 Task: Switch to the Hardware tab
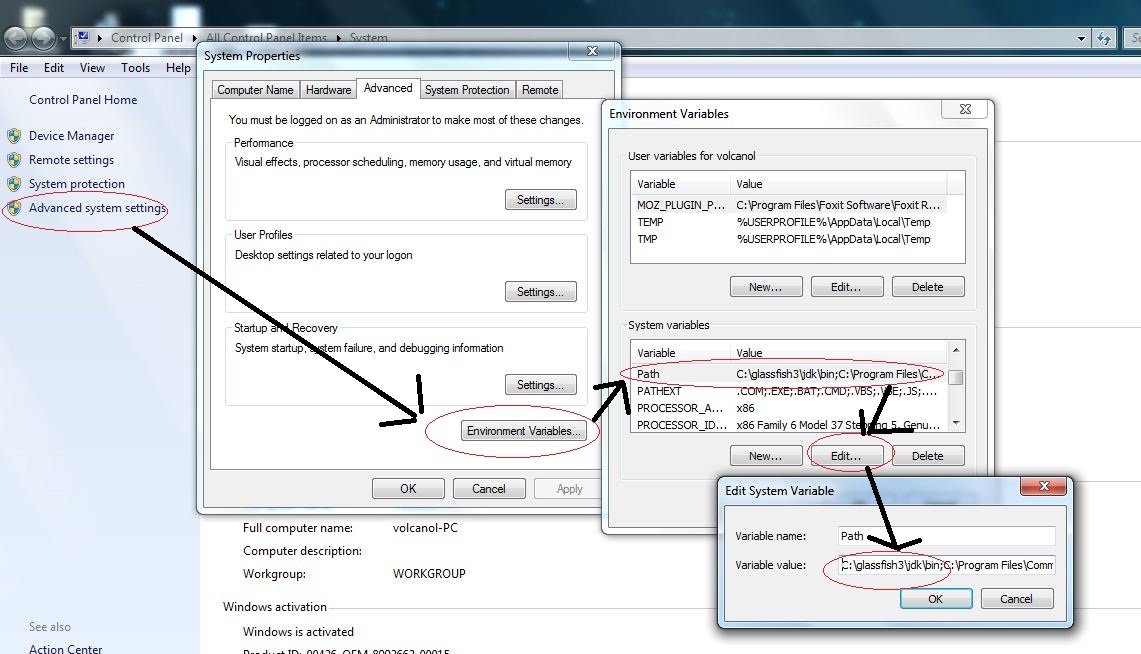(328, 89)
